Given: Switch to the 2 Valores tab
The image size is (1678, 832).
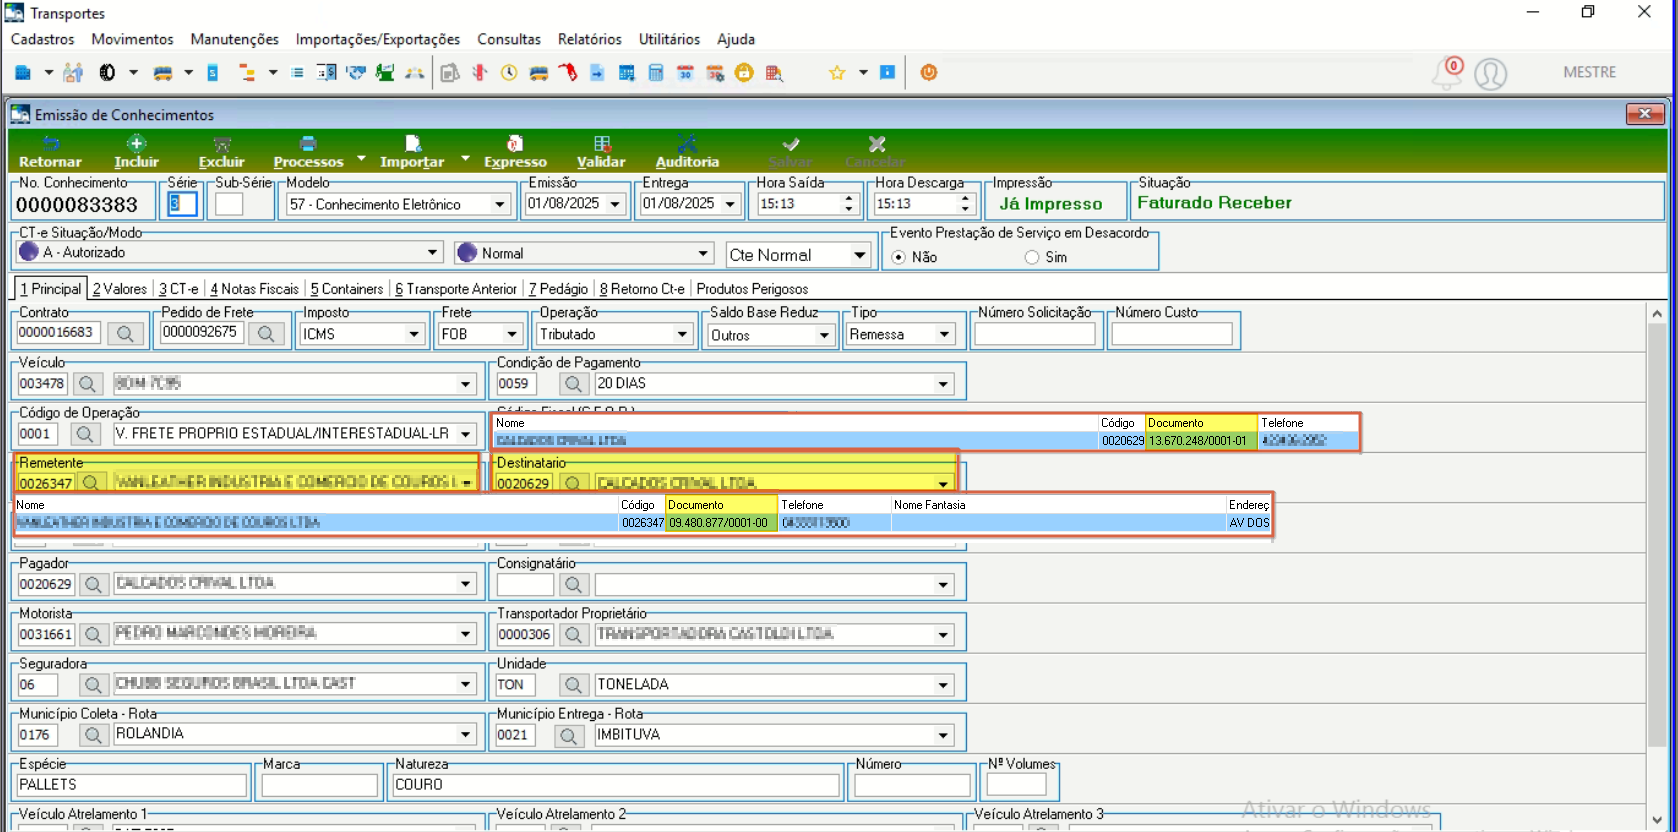Looking at the screenshot, I should pyautogui.click(x=120, y=289).
